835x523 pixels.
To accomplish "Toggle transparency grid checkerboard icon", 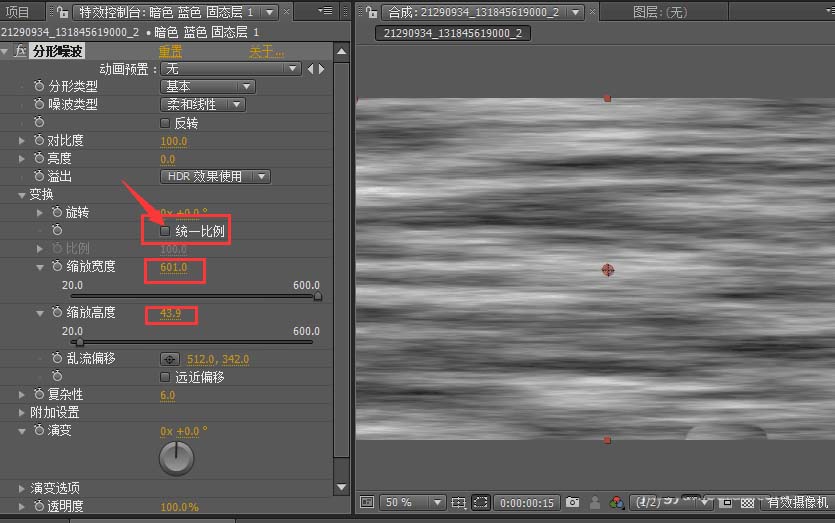I will 748,503.
